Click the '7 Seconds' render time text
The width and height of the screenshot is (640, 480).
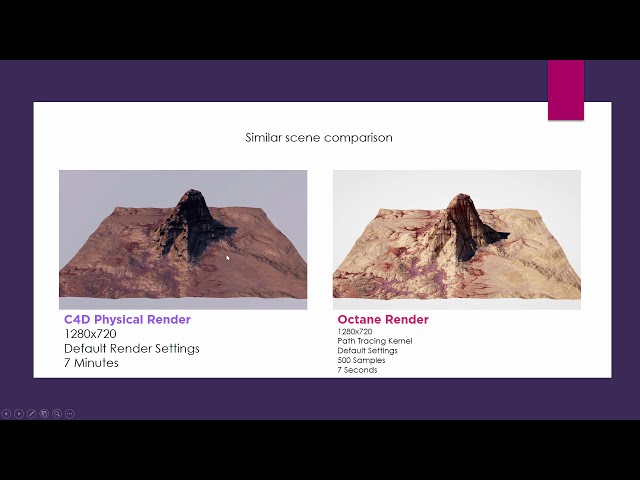click(357, 370)
